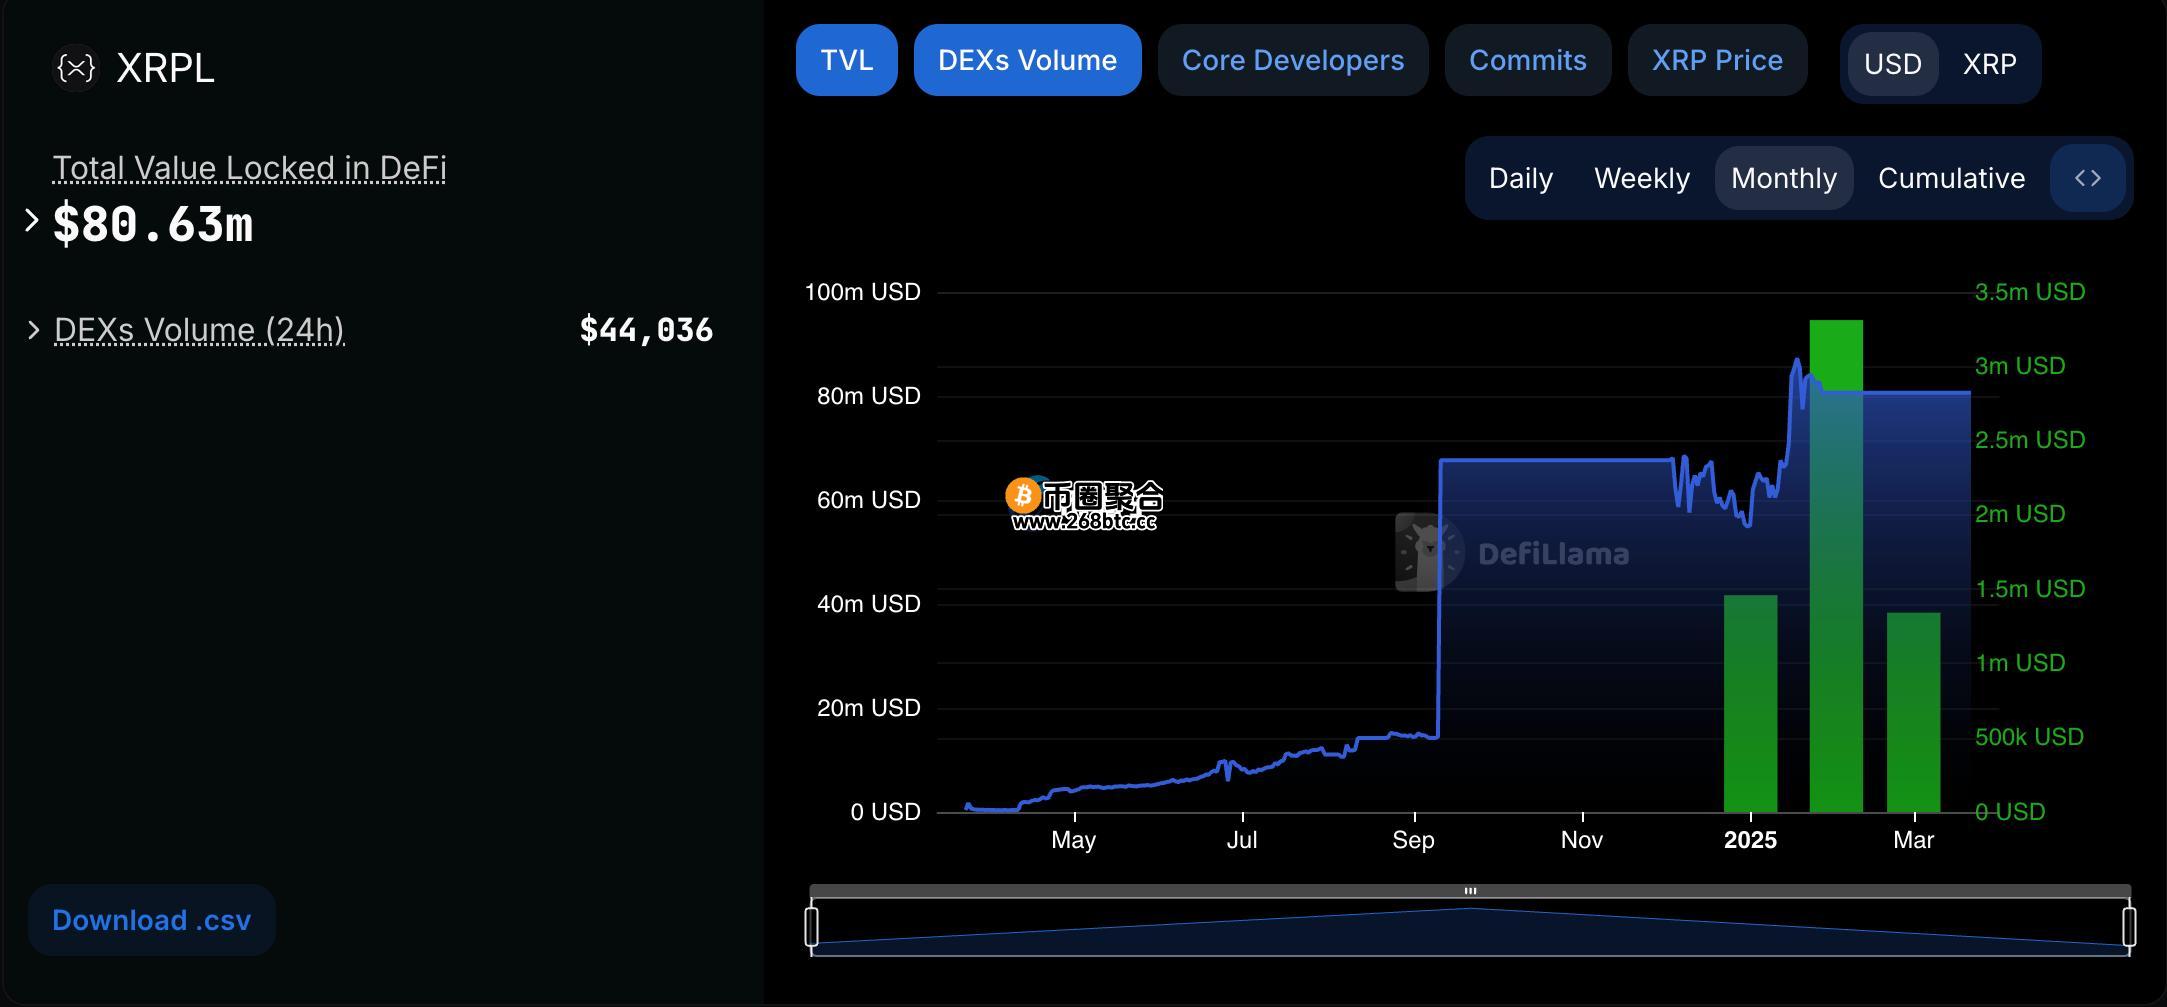The image size is (2167, 1007).
Task: Select the Cumulative interval tab
Action: (1952, 178)
